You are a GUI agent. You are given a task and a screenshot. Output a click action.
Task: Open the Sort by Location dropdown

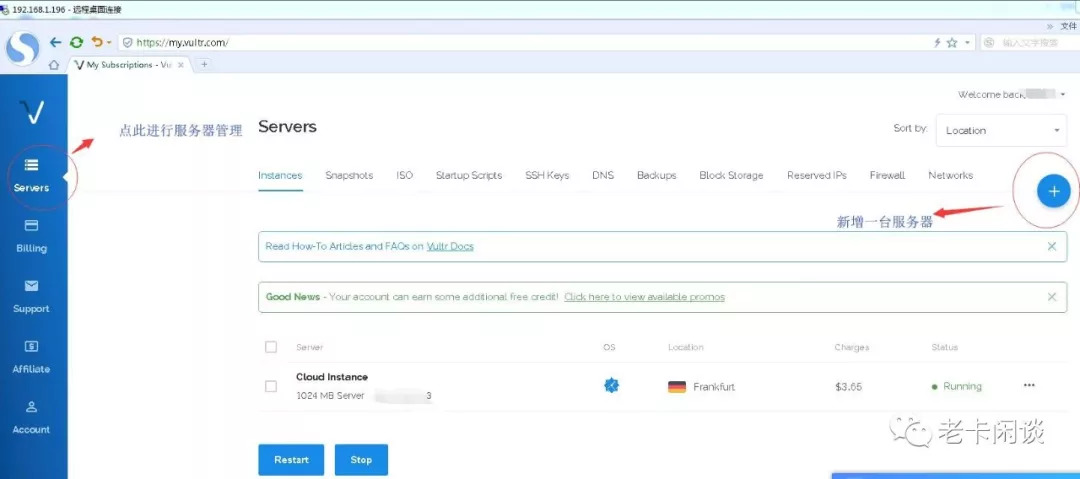click(1001, 130)
